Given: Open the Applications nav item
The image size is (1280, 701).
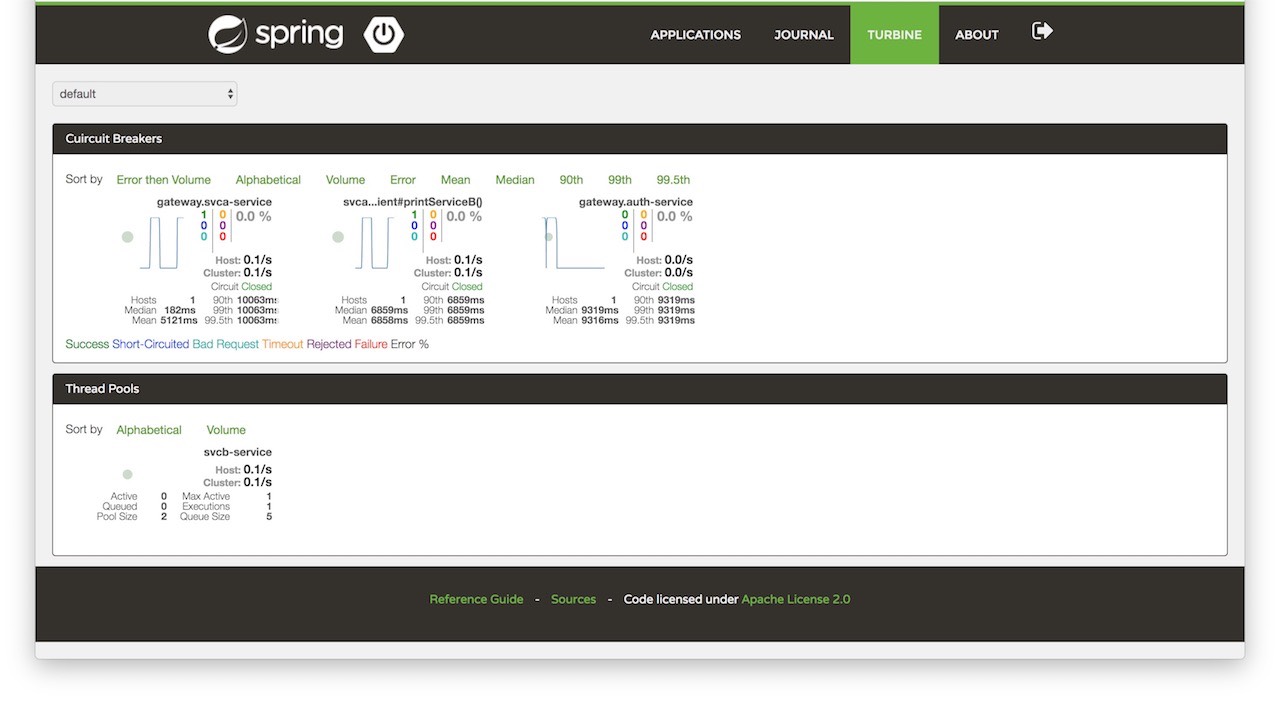Looking at the screenshot, I should [695, 34].
